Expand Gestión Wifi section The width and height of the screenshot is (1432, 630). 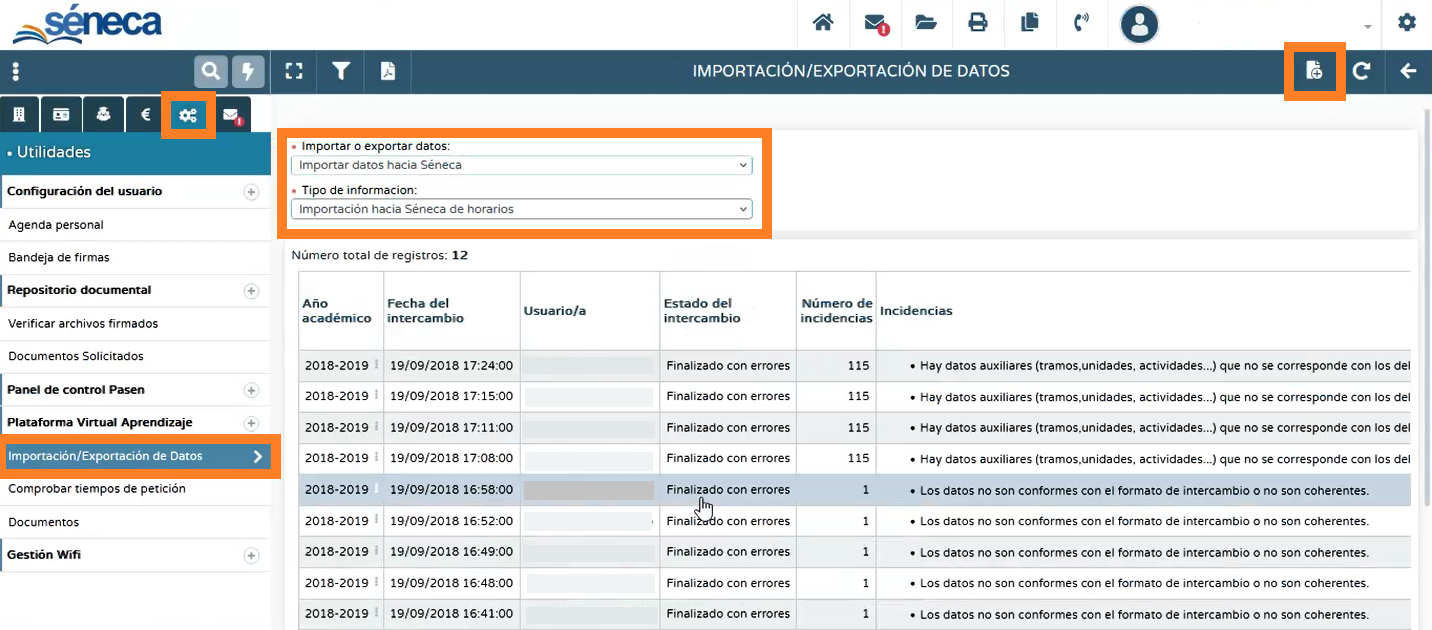coord(251,555)
